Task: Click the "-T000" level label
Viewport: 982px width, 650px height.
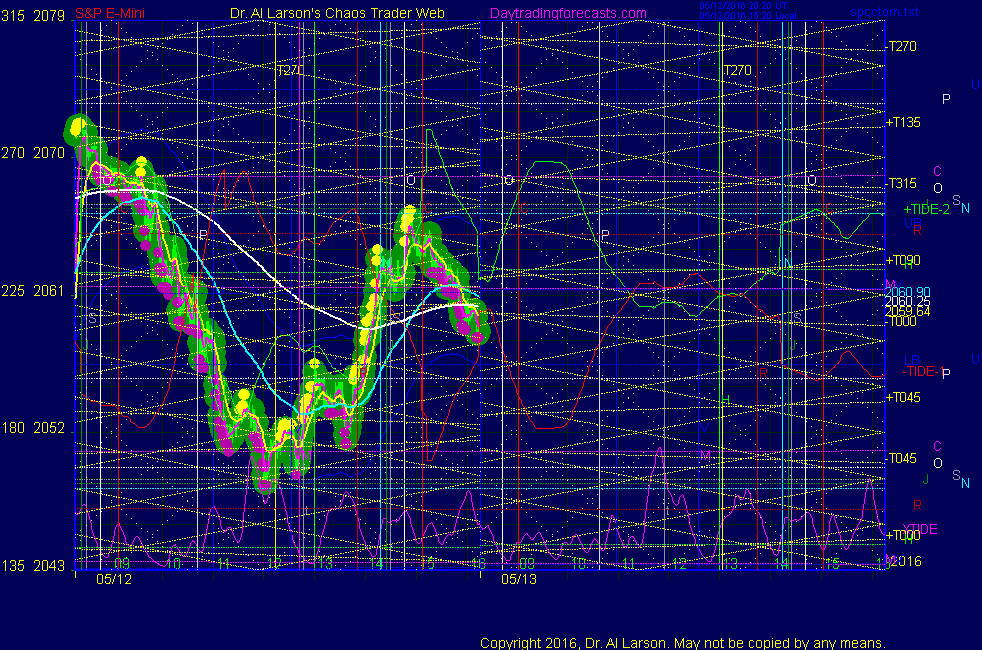Action: (902, 321)
